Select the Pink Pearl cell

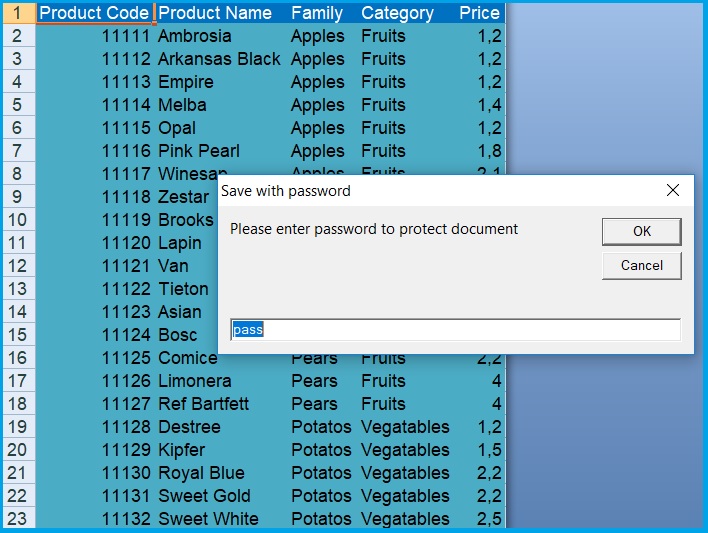(x=199, y=151)
